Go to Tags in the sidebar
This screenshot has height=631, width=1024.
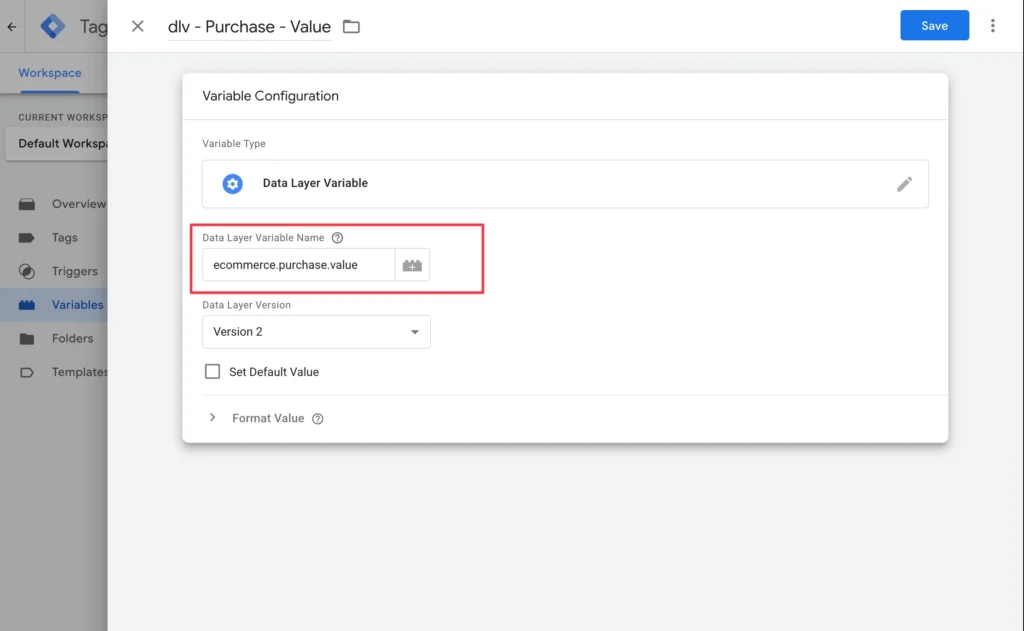(64, 238)
